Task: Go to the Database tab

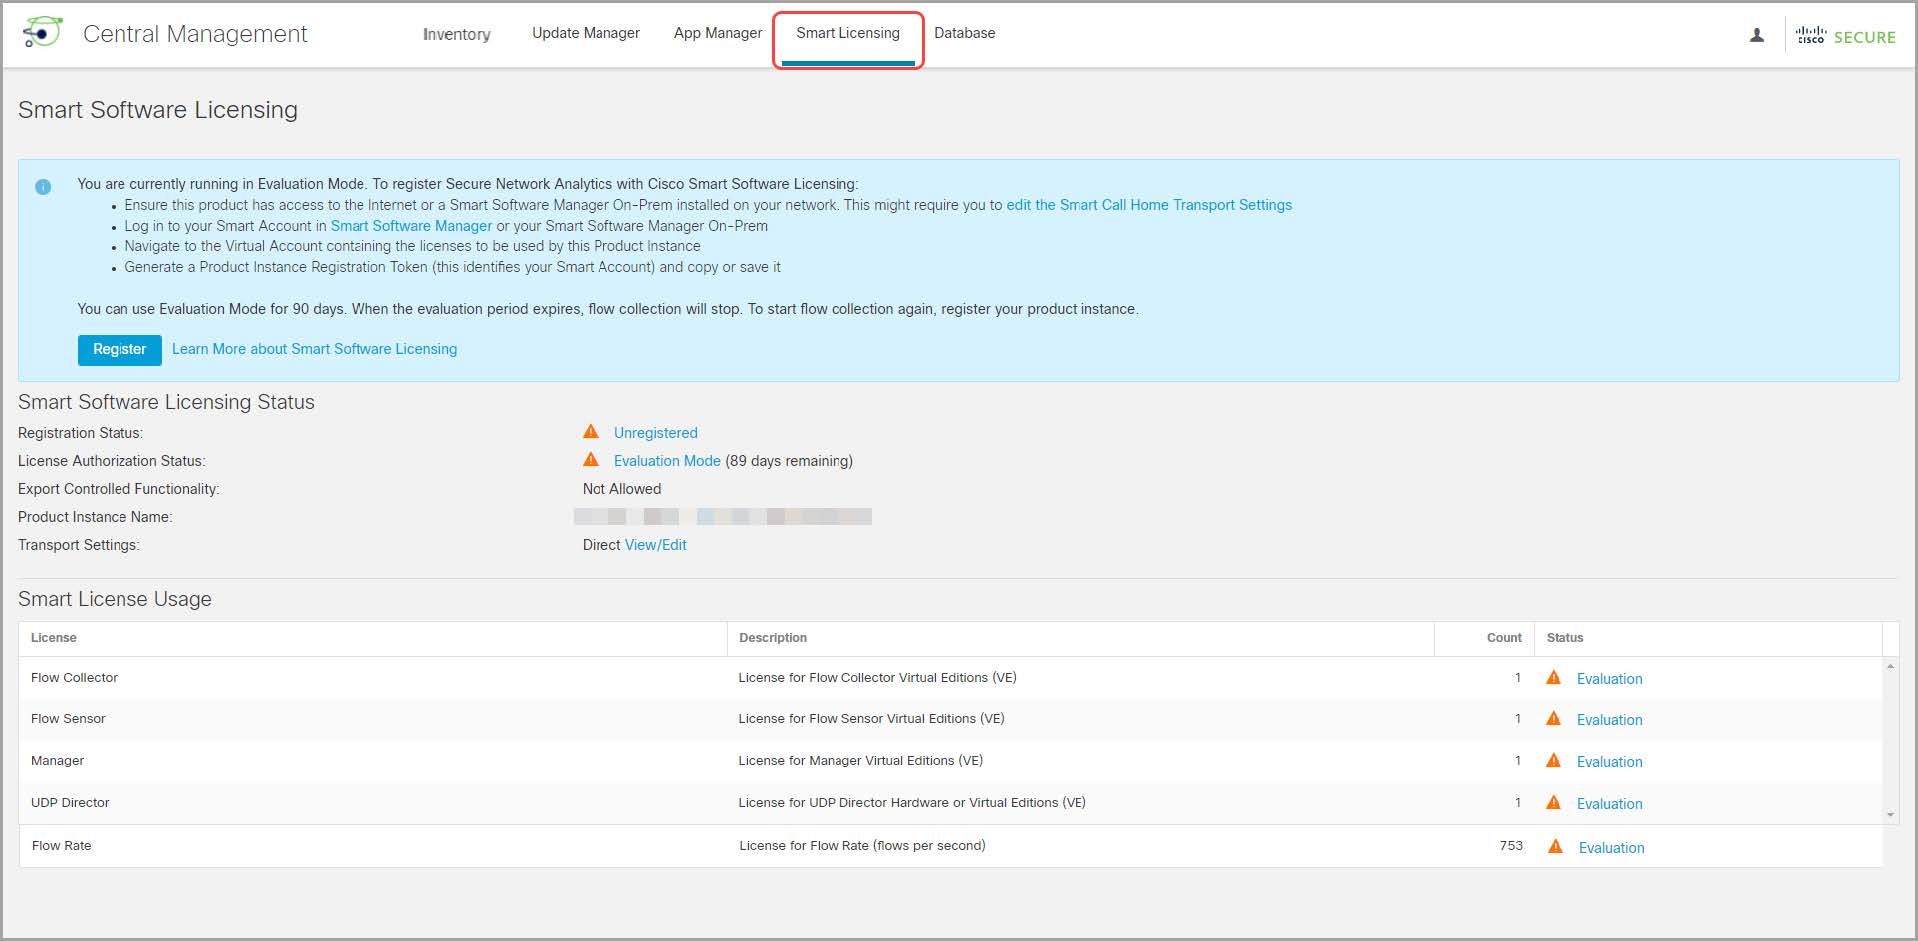Action: (x=965, y=33)
